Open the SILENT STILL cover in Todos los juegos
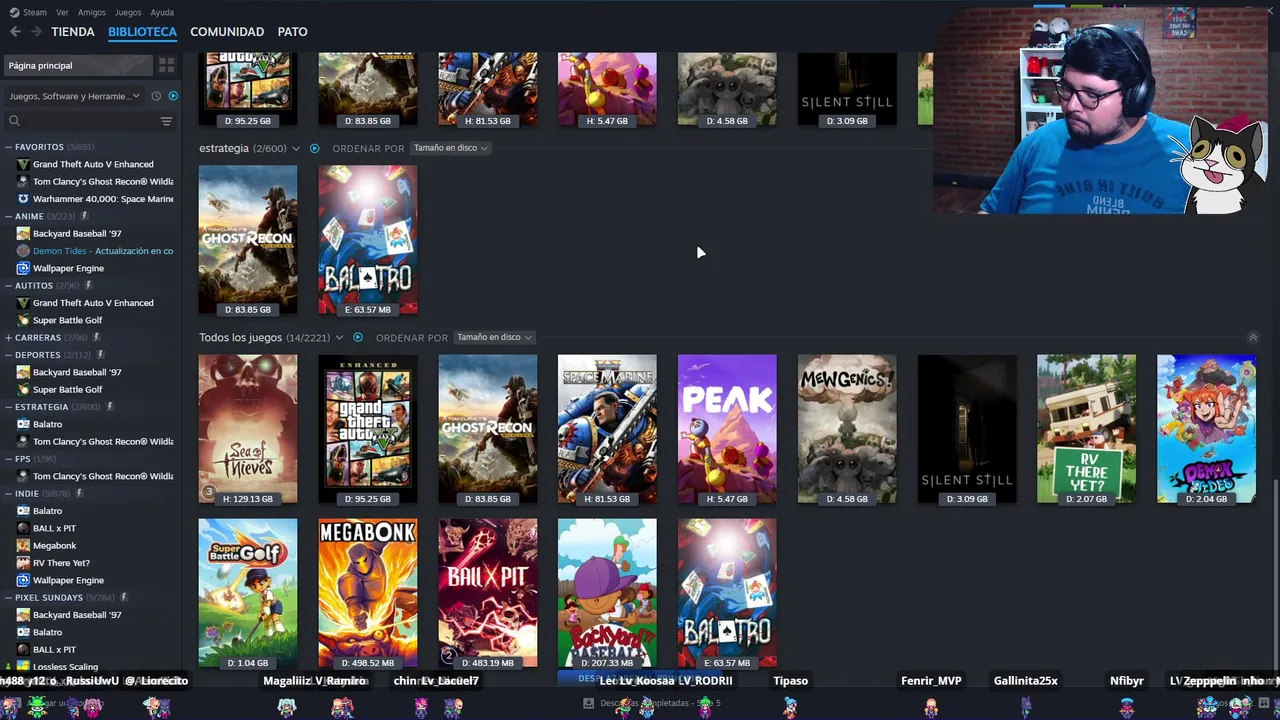 967,429
